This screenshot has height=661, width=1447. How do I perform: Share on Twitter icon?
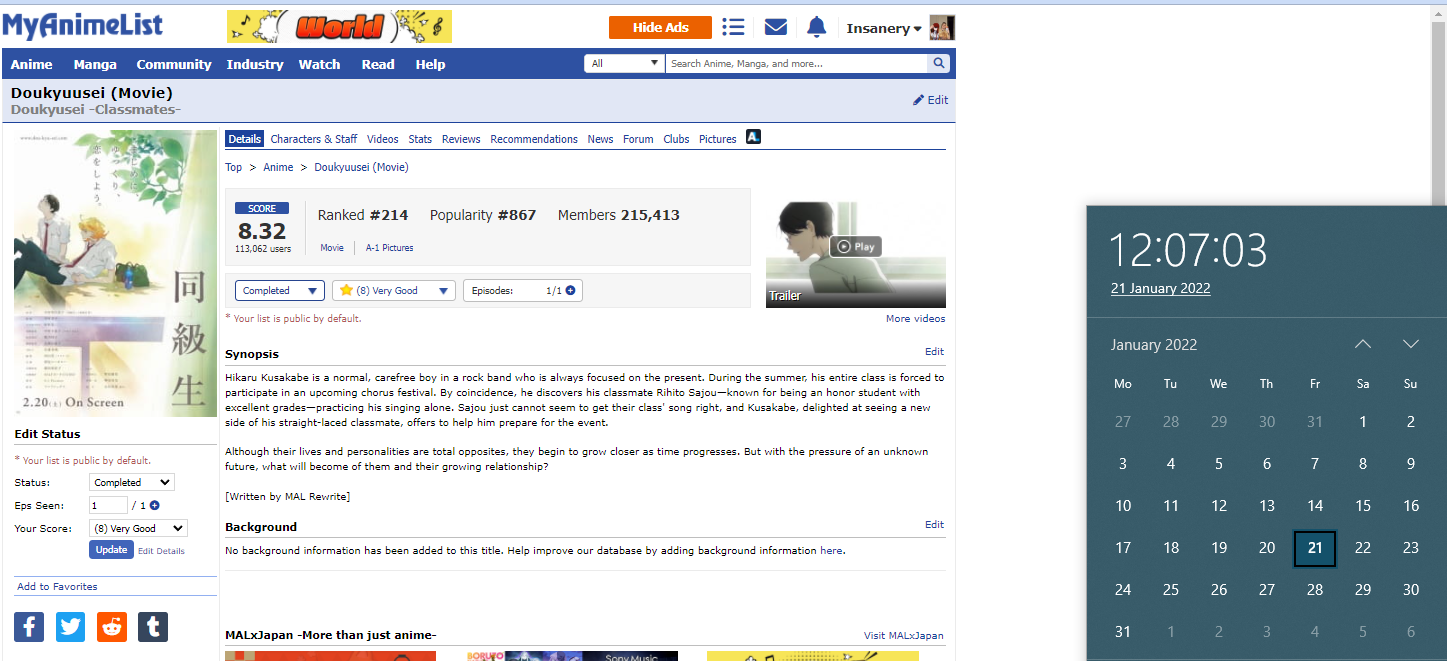pyautogui.click(x=71, y=627)
